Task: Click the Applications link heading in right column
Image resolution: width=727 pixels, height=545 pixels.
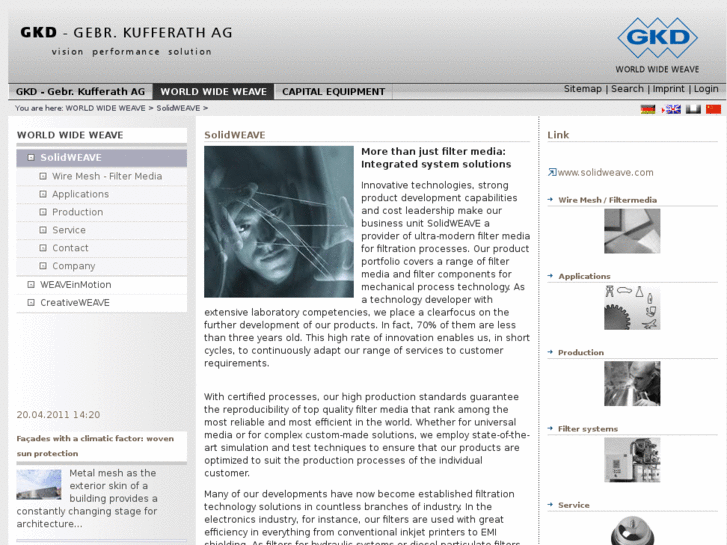Action: point(584,276)
